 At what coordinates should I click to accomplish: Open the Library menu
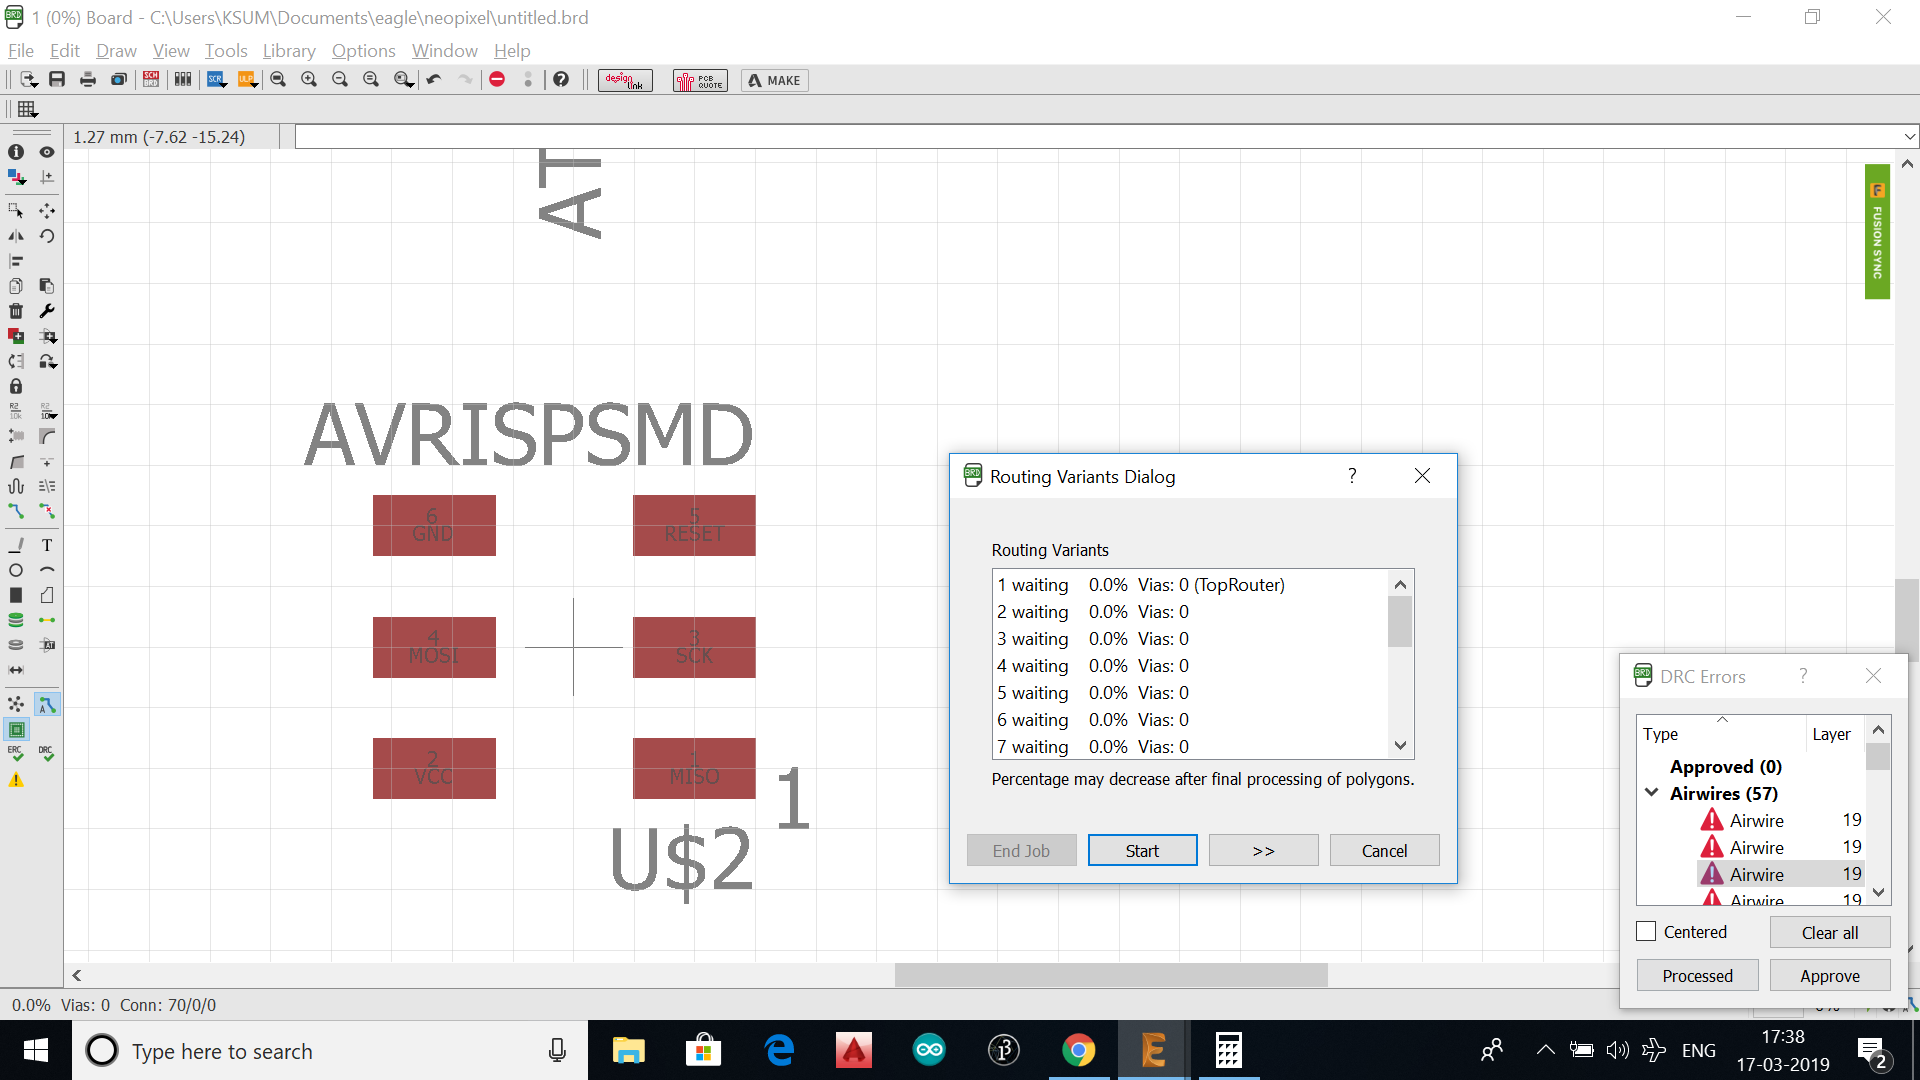click(x=289, y=51)
